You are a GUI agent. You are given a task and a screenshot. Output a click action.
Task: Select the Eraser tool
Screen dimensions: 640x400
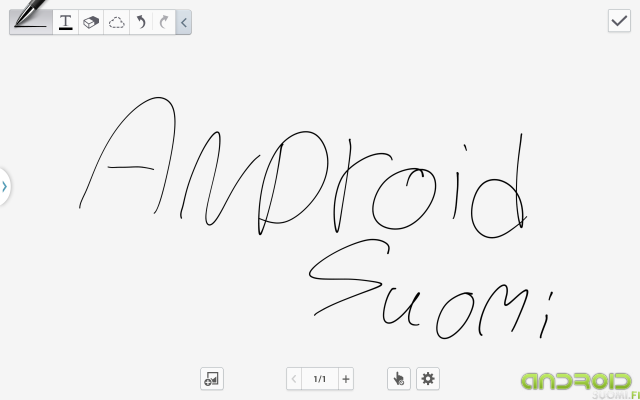(91, 22)
